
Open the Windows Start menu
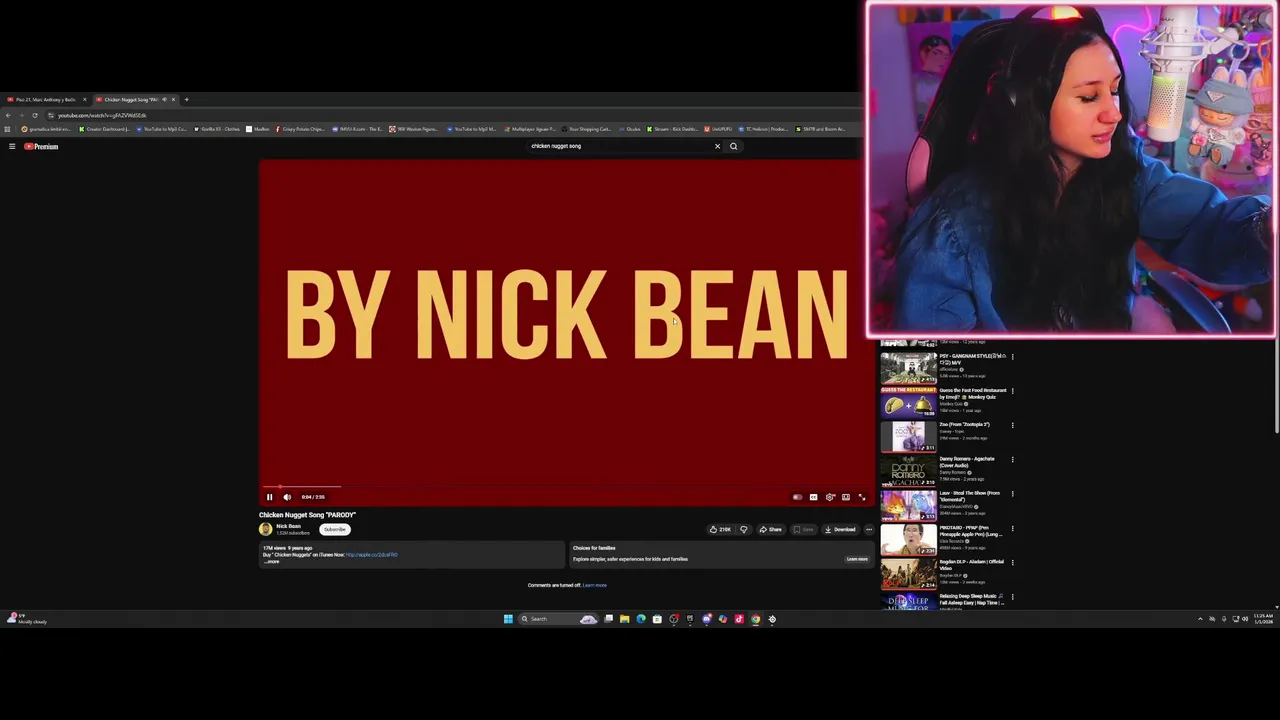point(508,619)
